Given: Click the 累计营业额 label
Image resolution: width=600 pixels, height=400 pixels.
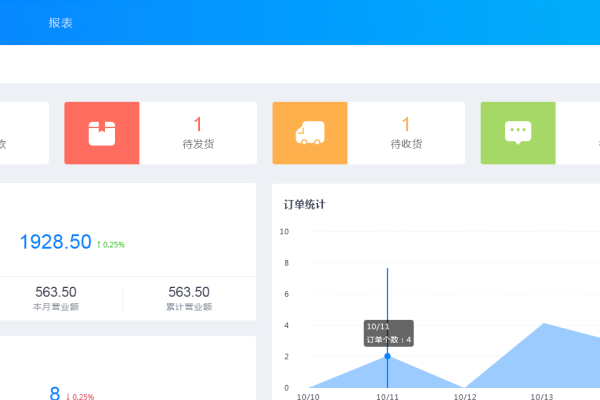Looking at the screenshot, I should [189, 307].
